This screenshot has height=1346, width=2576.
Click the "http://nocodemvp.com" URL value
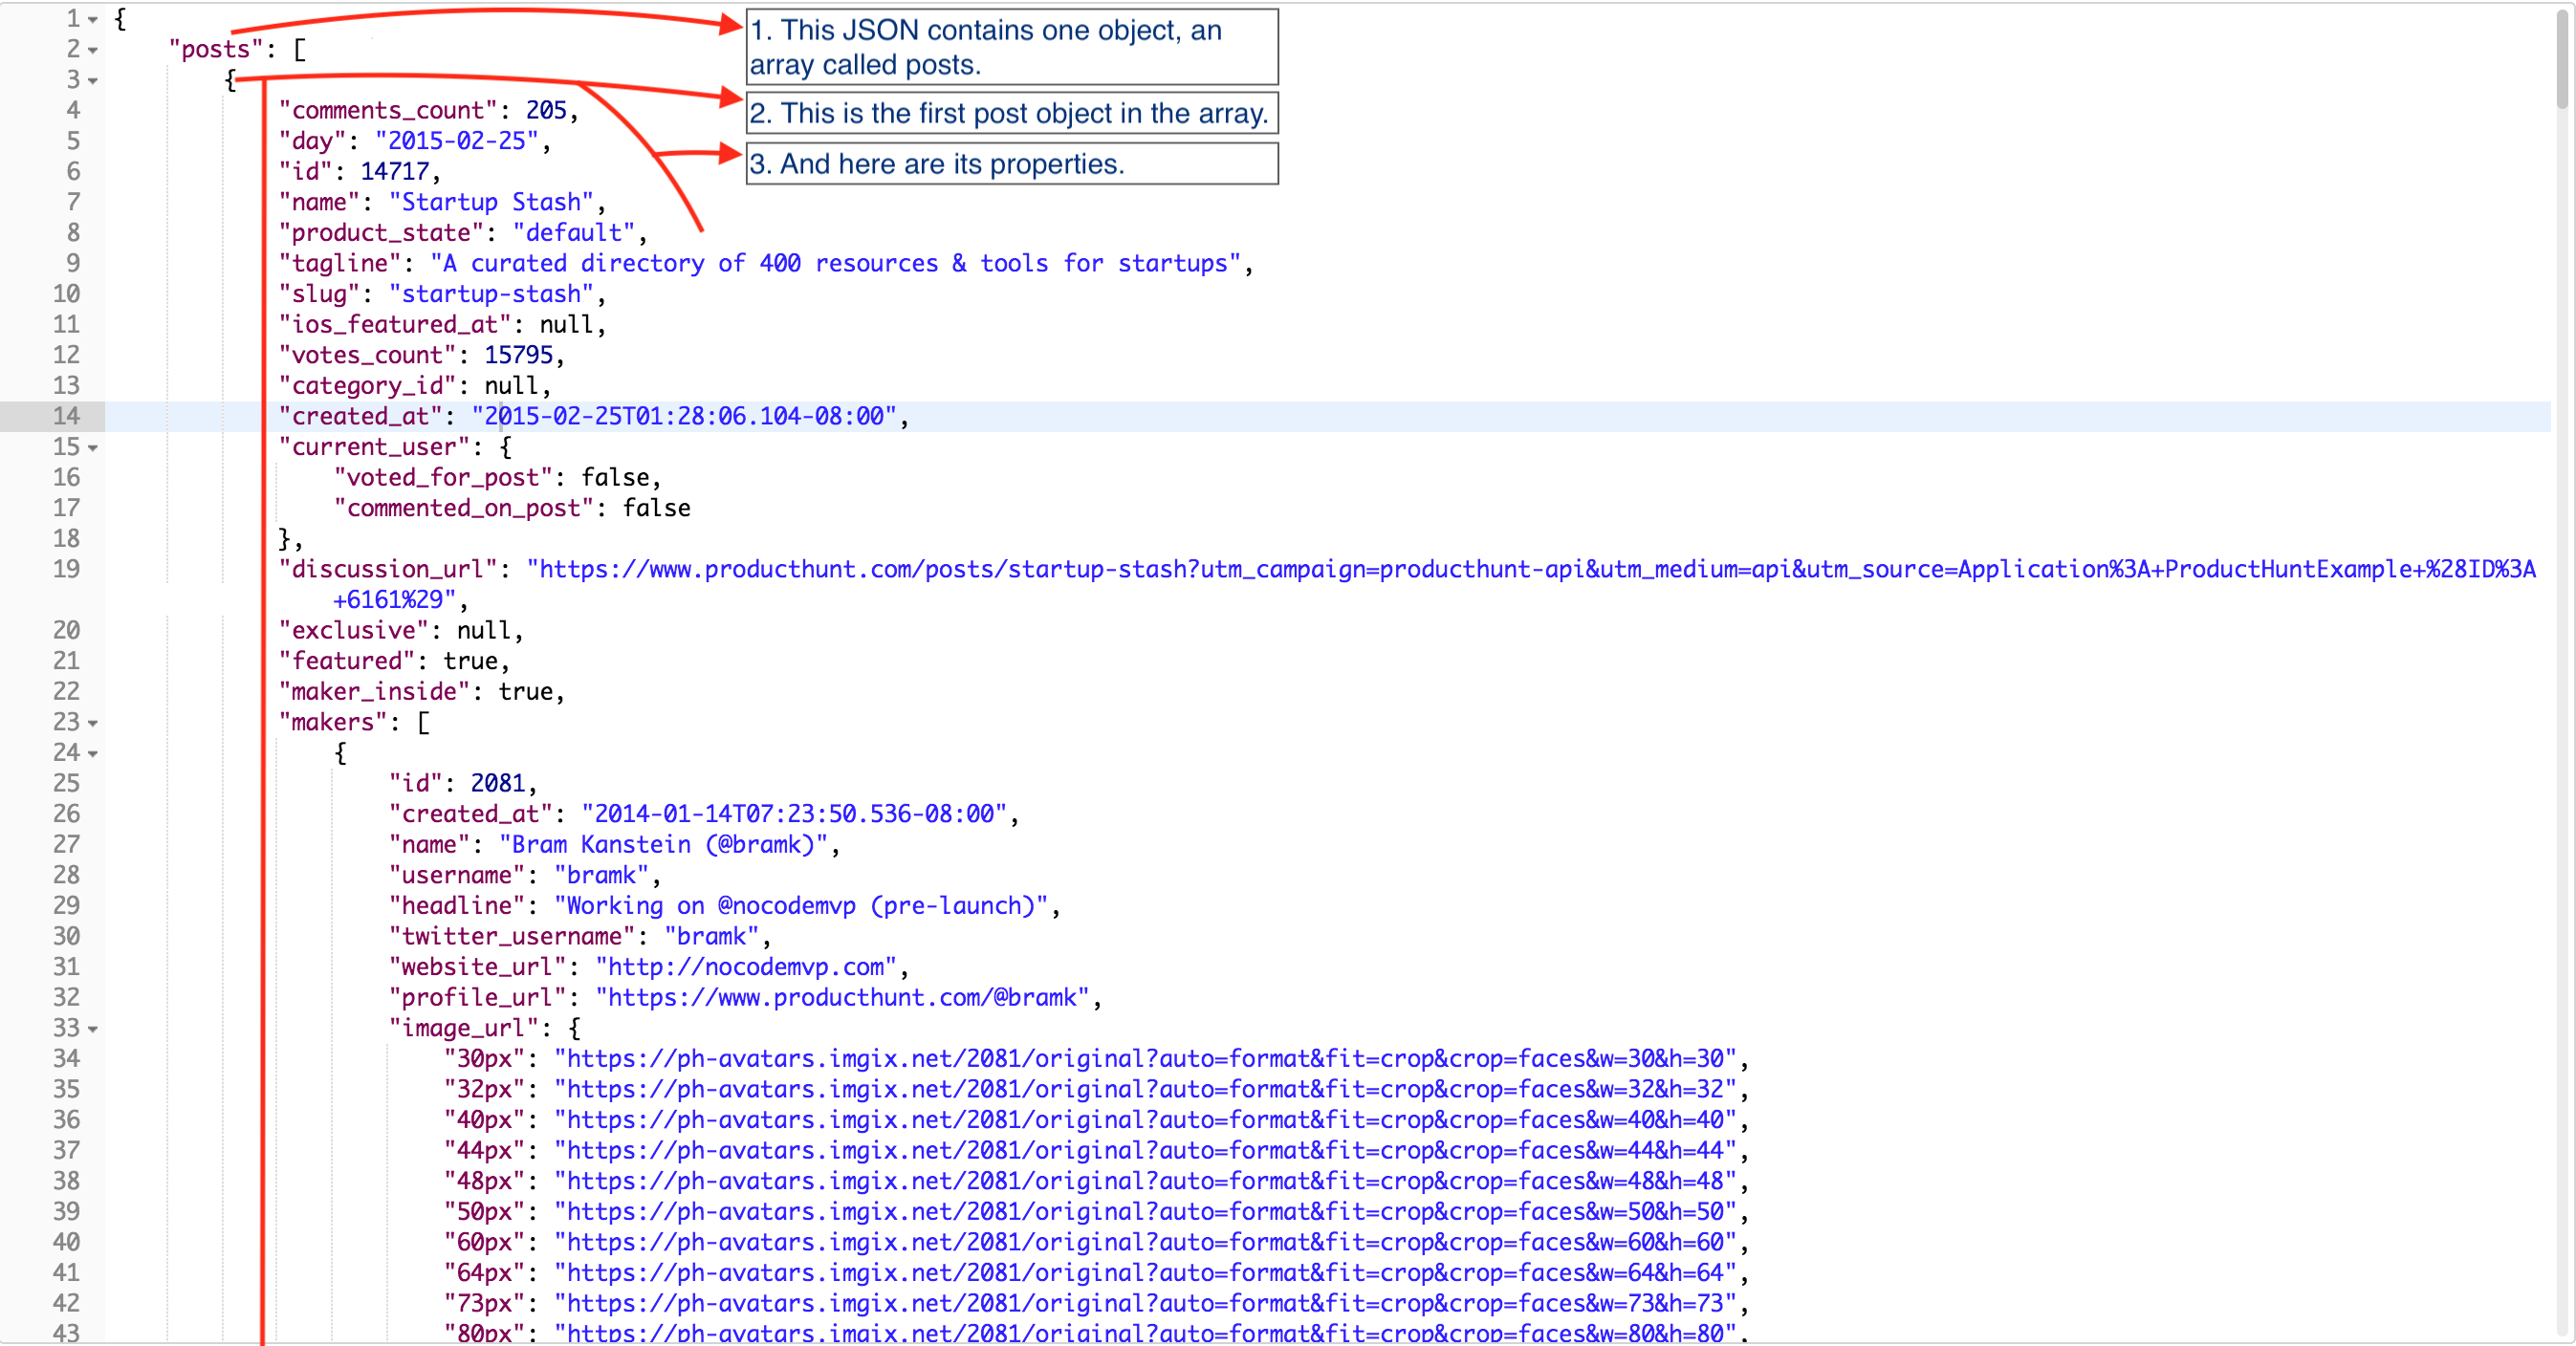[746, 967]
